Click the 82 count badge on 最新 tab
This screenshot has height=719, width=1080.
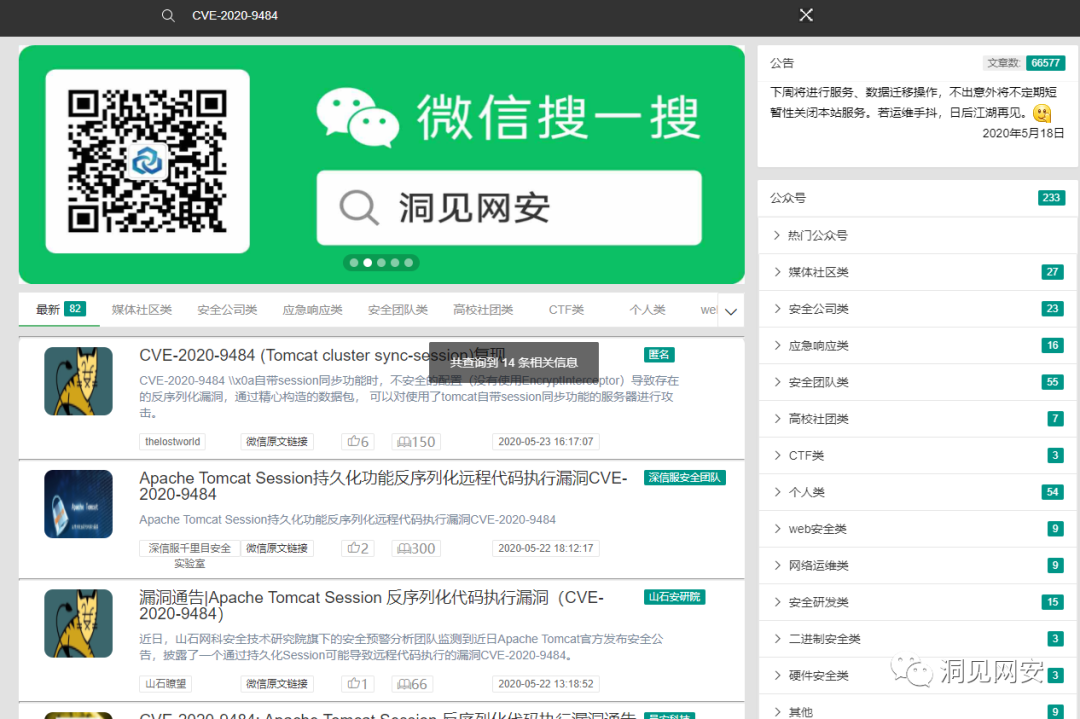[x=75, y=309]
